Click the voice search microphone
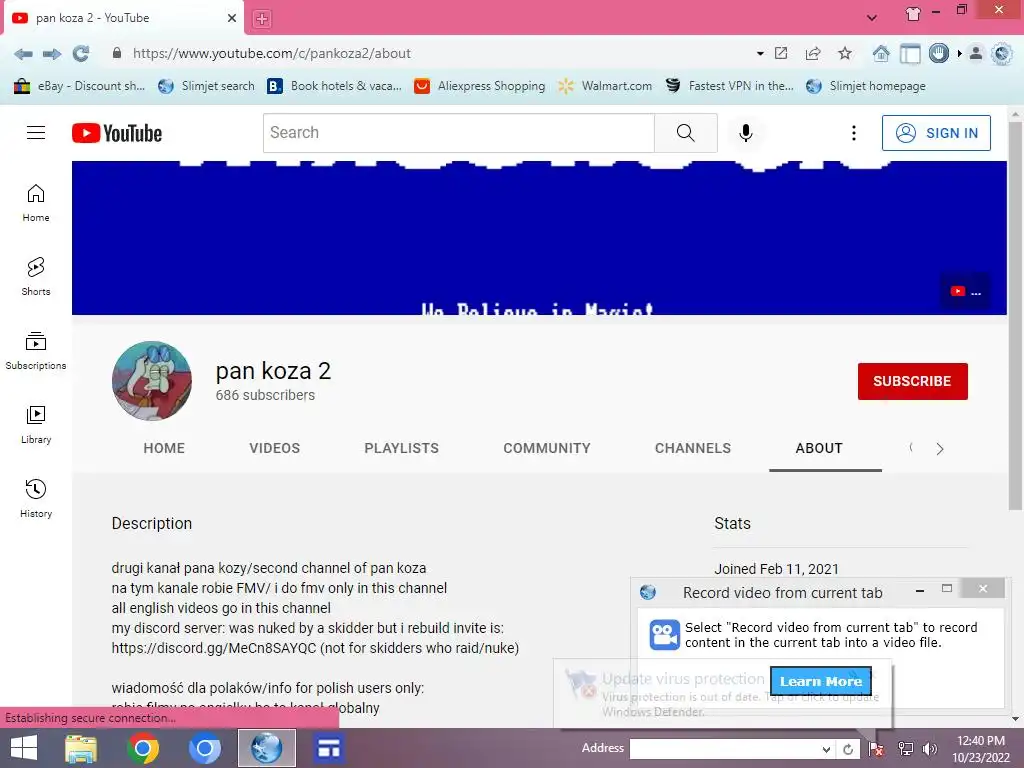This screenshot has height=768, width=1024. click(x=746, y=133)
